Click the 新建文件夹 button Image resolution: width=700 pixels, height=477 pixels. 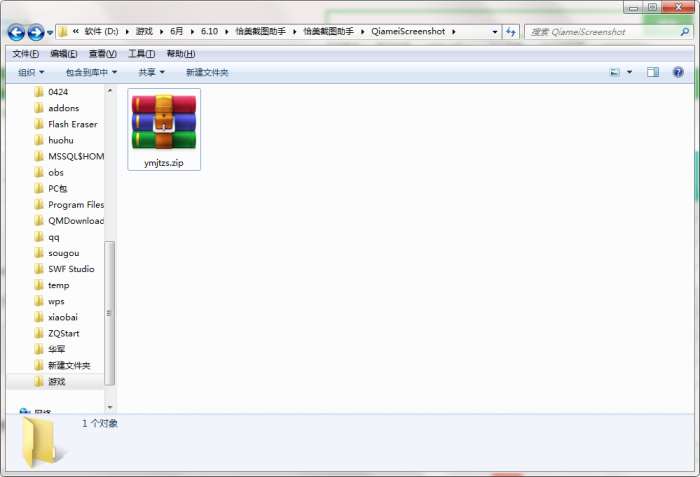[207, 72]
